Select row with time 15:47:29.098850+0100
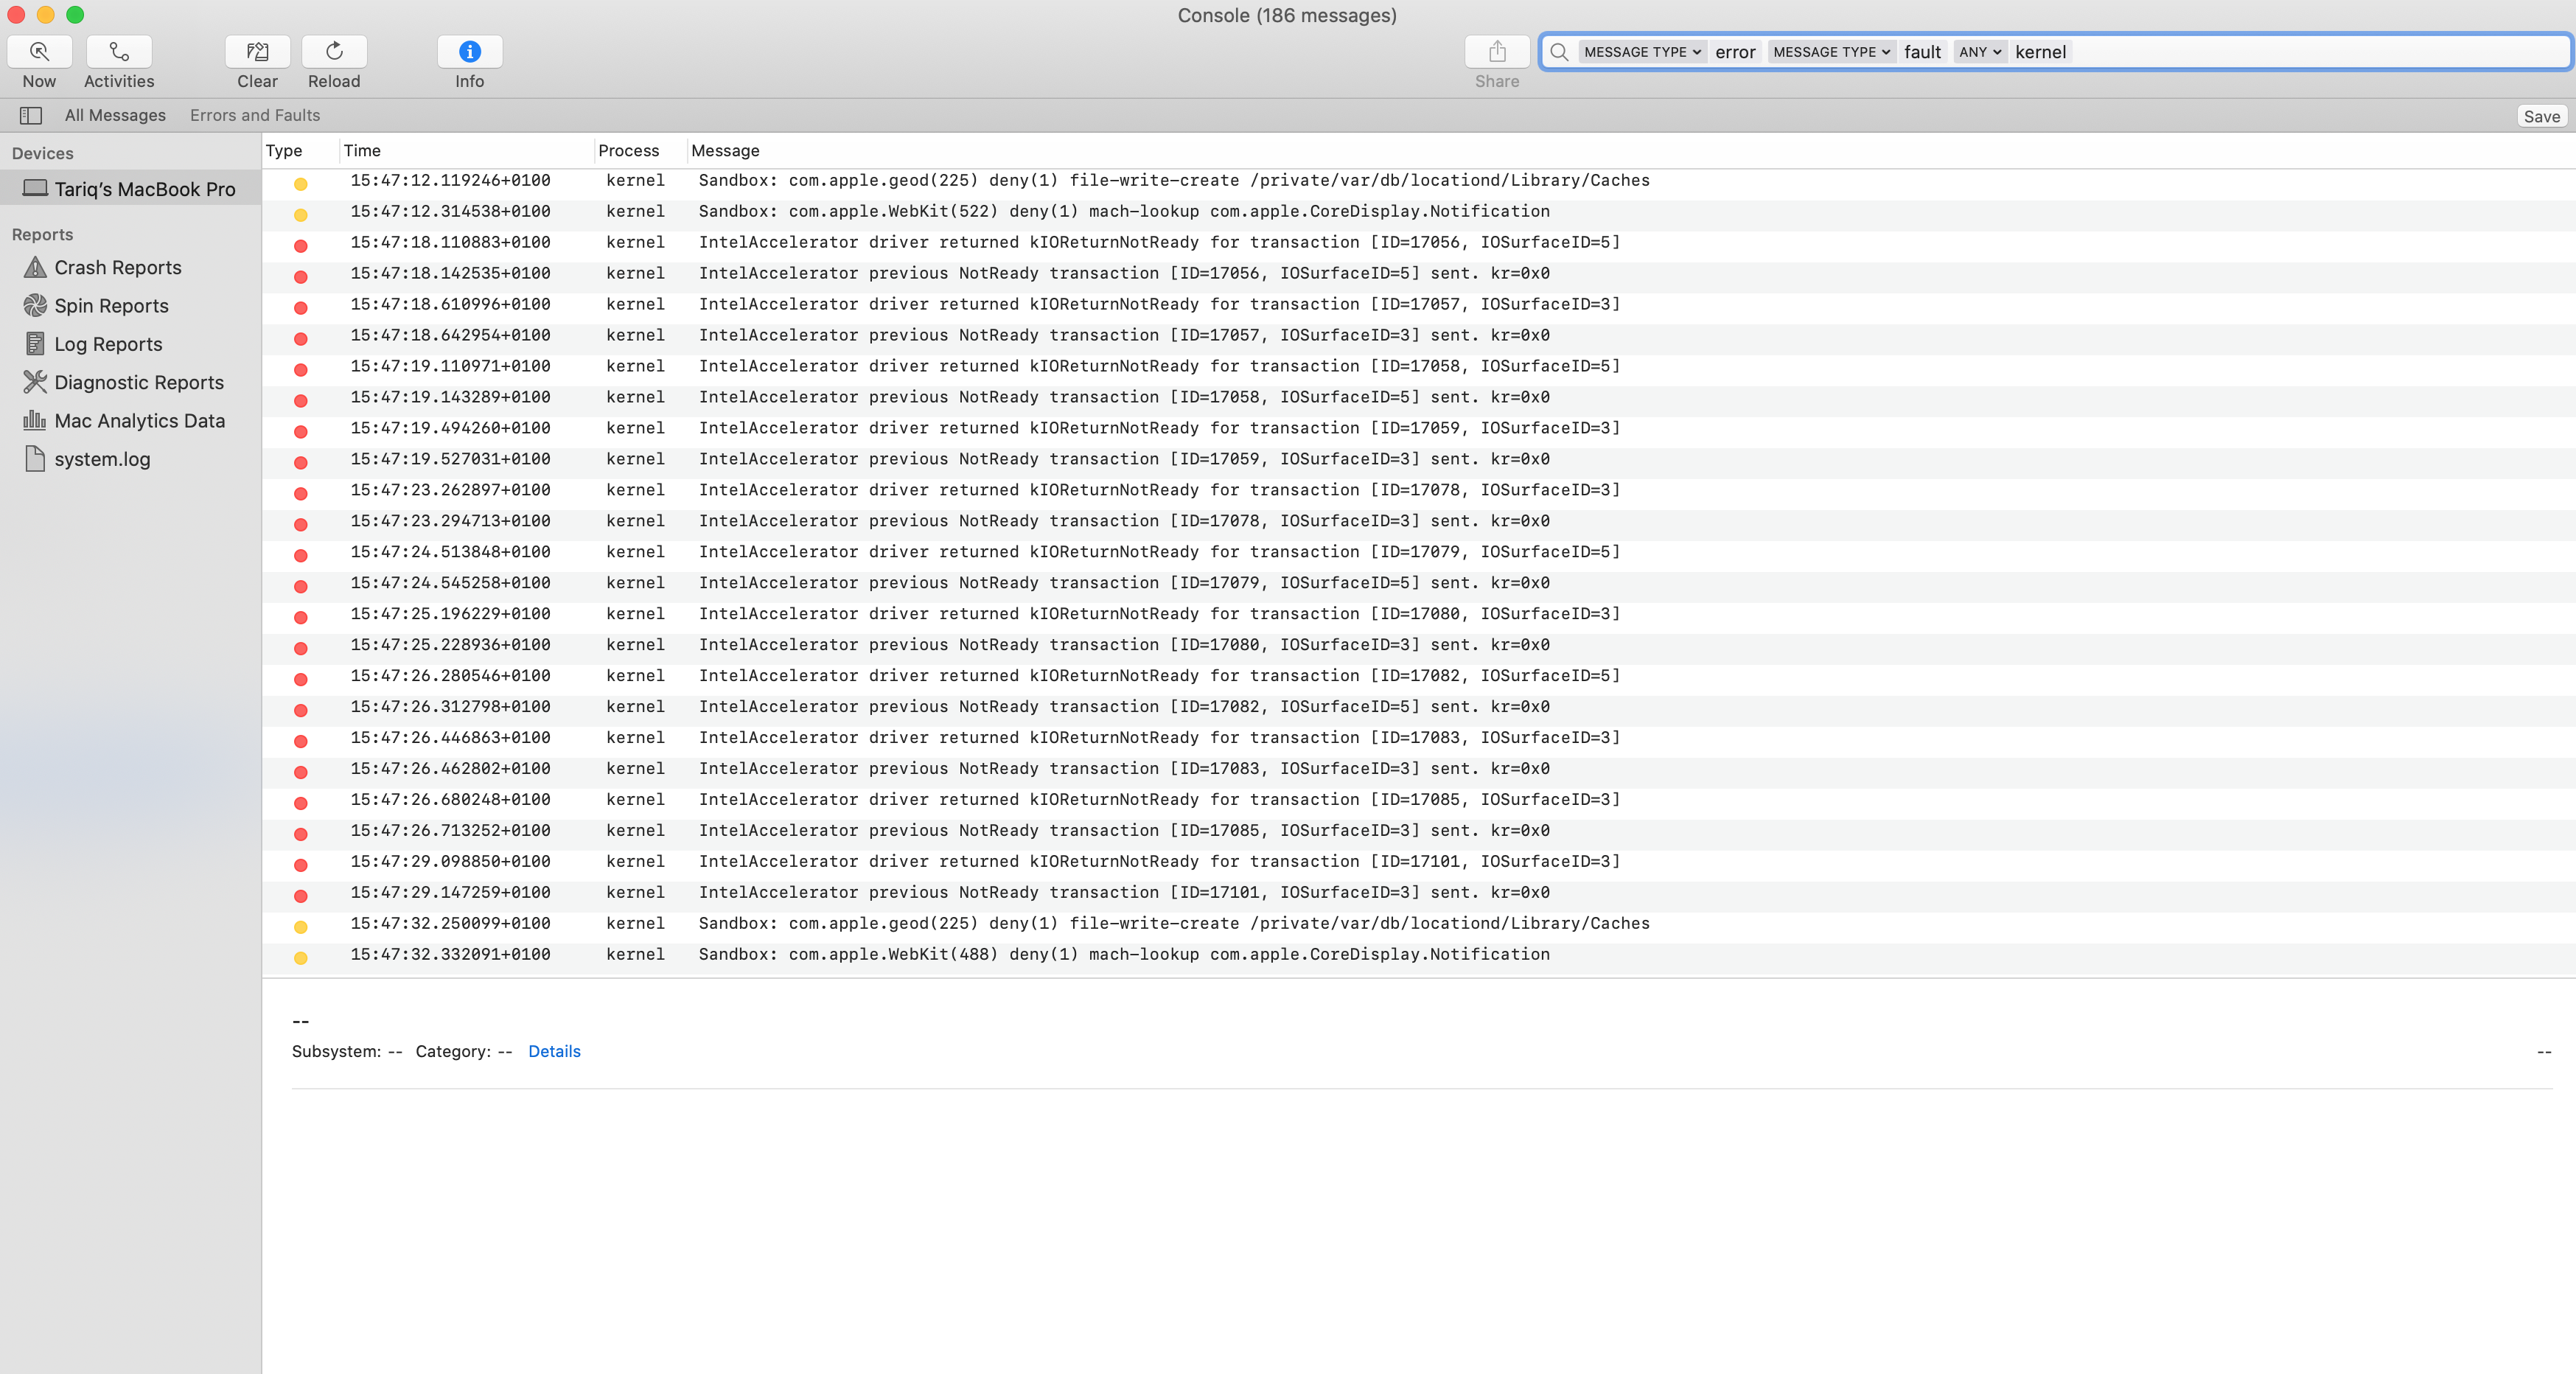Image resolution: width=2576 pixels, height=1374 pixels. click(1419, 862)
